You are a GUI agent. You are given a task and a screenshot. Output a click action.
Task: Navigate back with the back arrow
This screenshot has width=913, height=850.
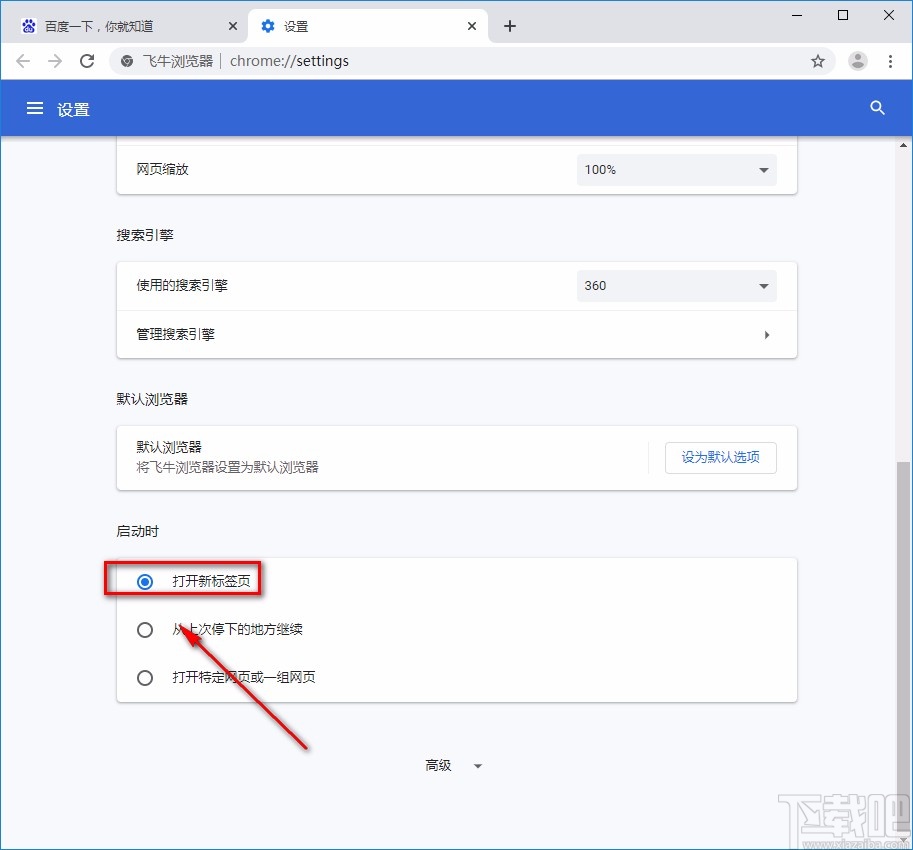23,61
